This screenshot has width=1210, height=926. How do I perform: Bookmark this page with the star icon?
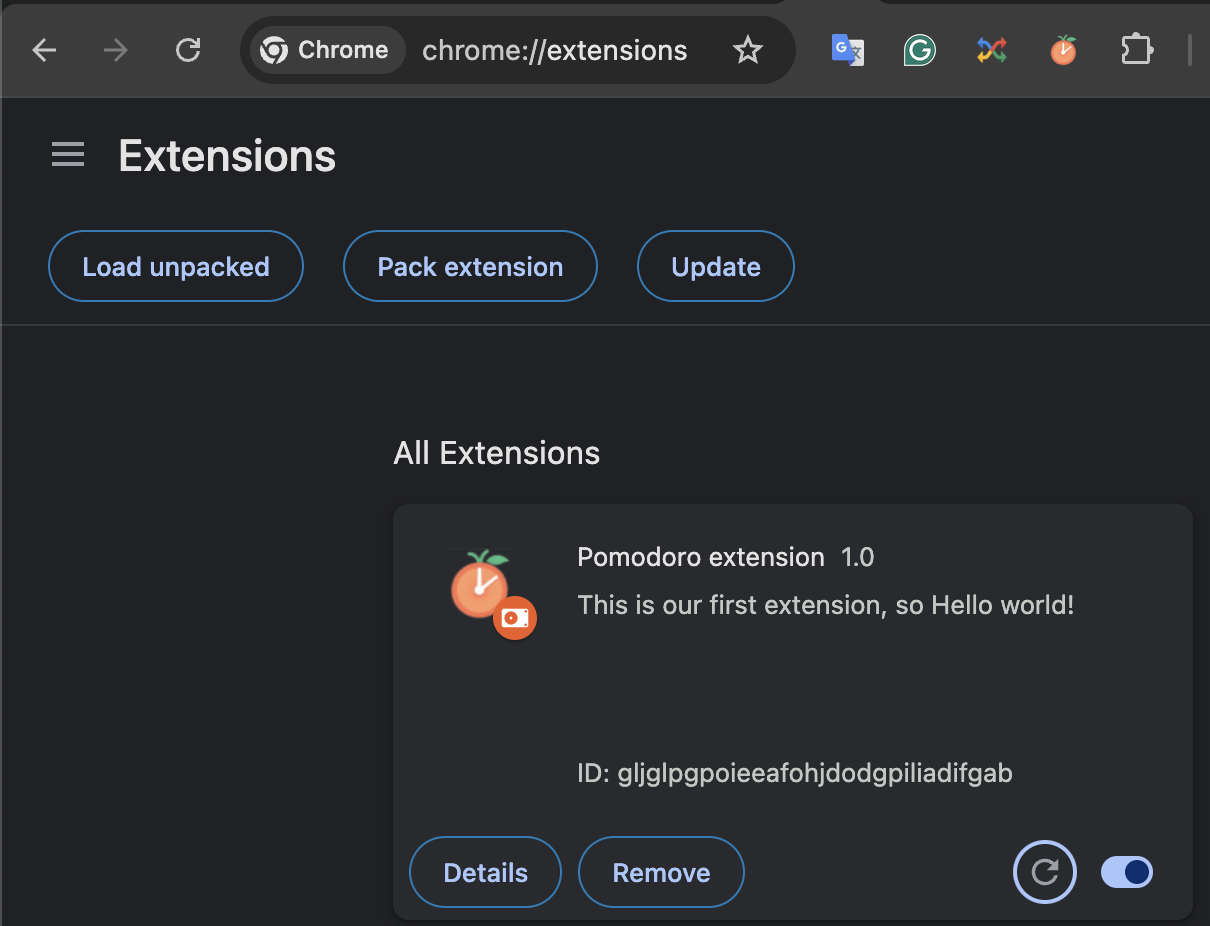click(x=747, y=50)
